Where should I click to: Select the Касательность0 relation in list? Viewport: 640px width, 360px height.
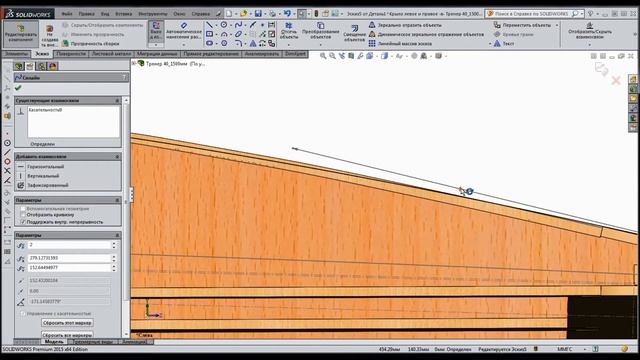pos(45,110)
